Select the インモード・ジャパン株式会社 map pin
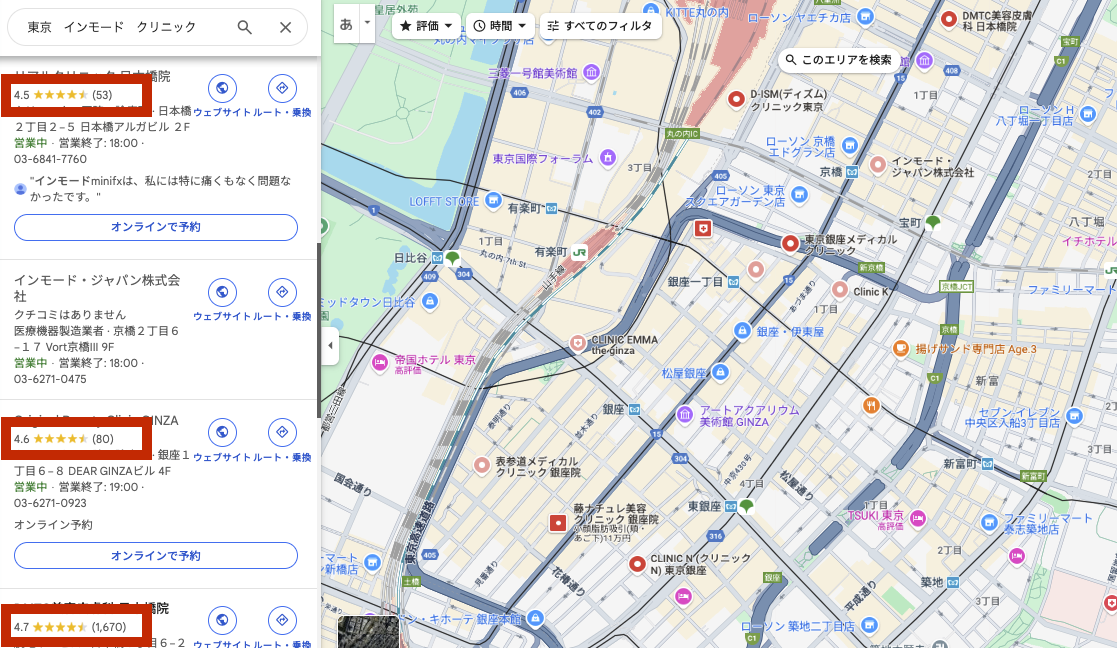 click(878, 165)
